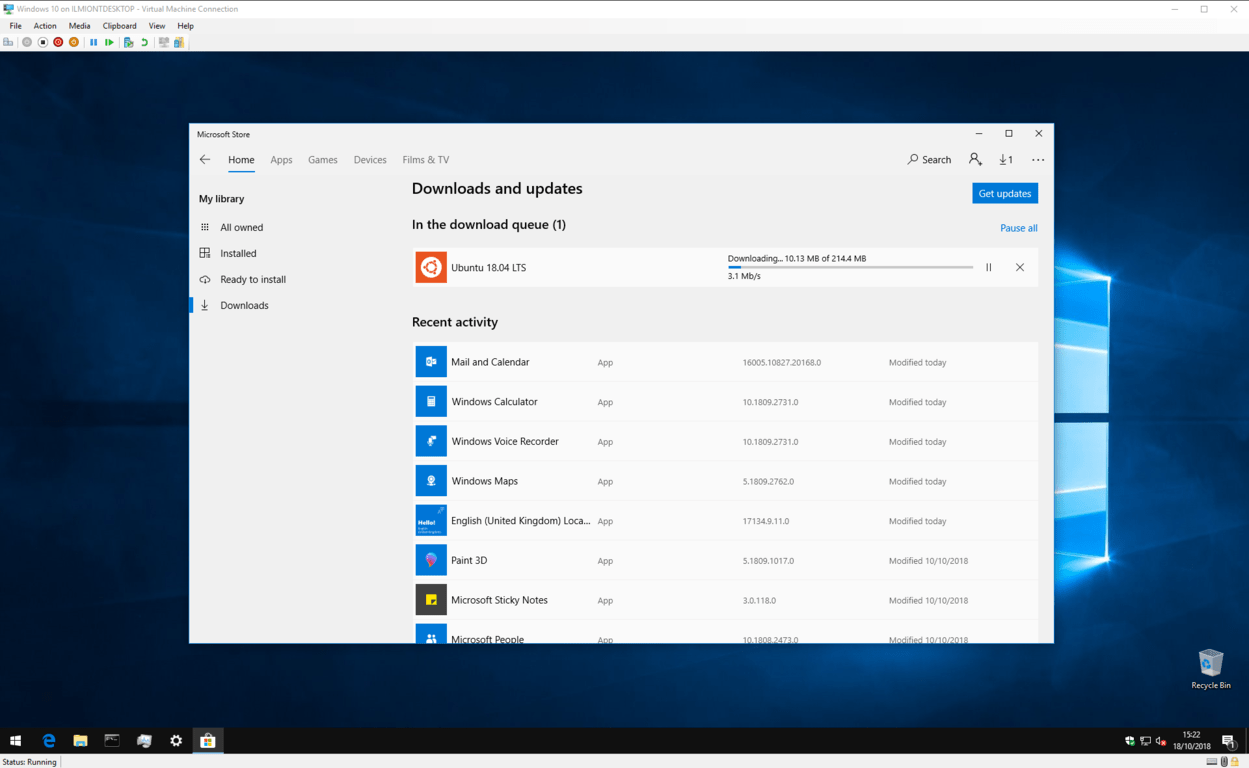
Task: Open the Store three-dots menu
Action: [1038, 160]
